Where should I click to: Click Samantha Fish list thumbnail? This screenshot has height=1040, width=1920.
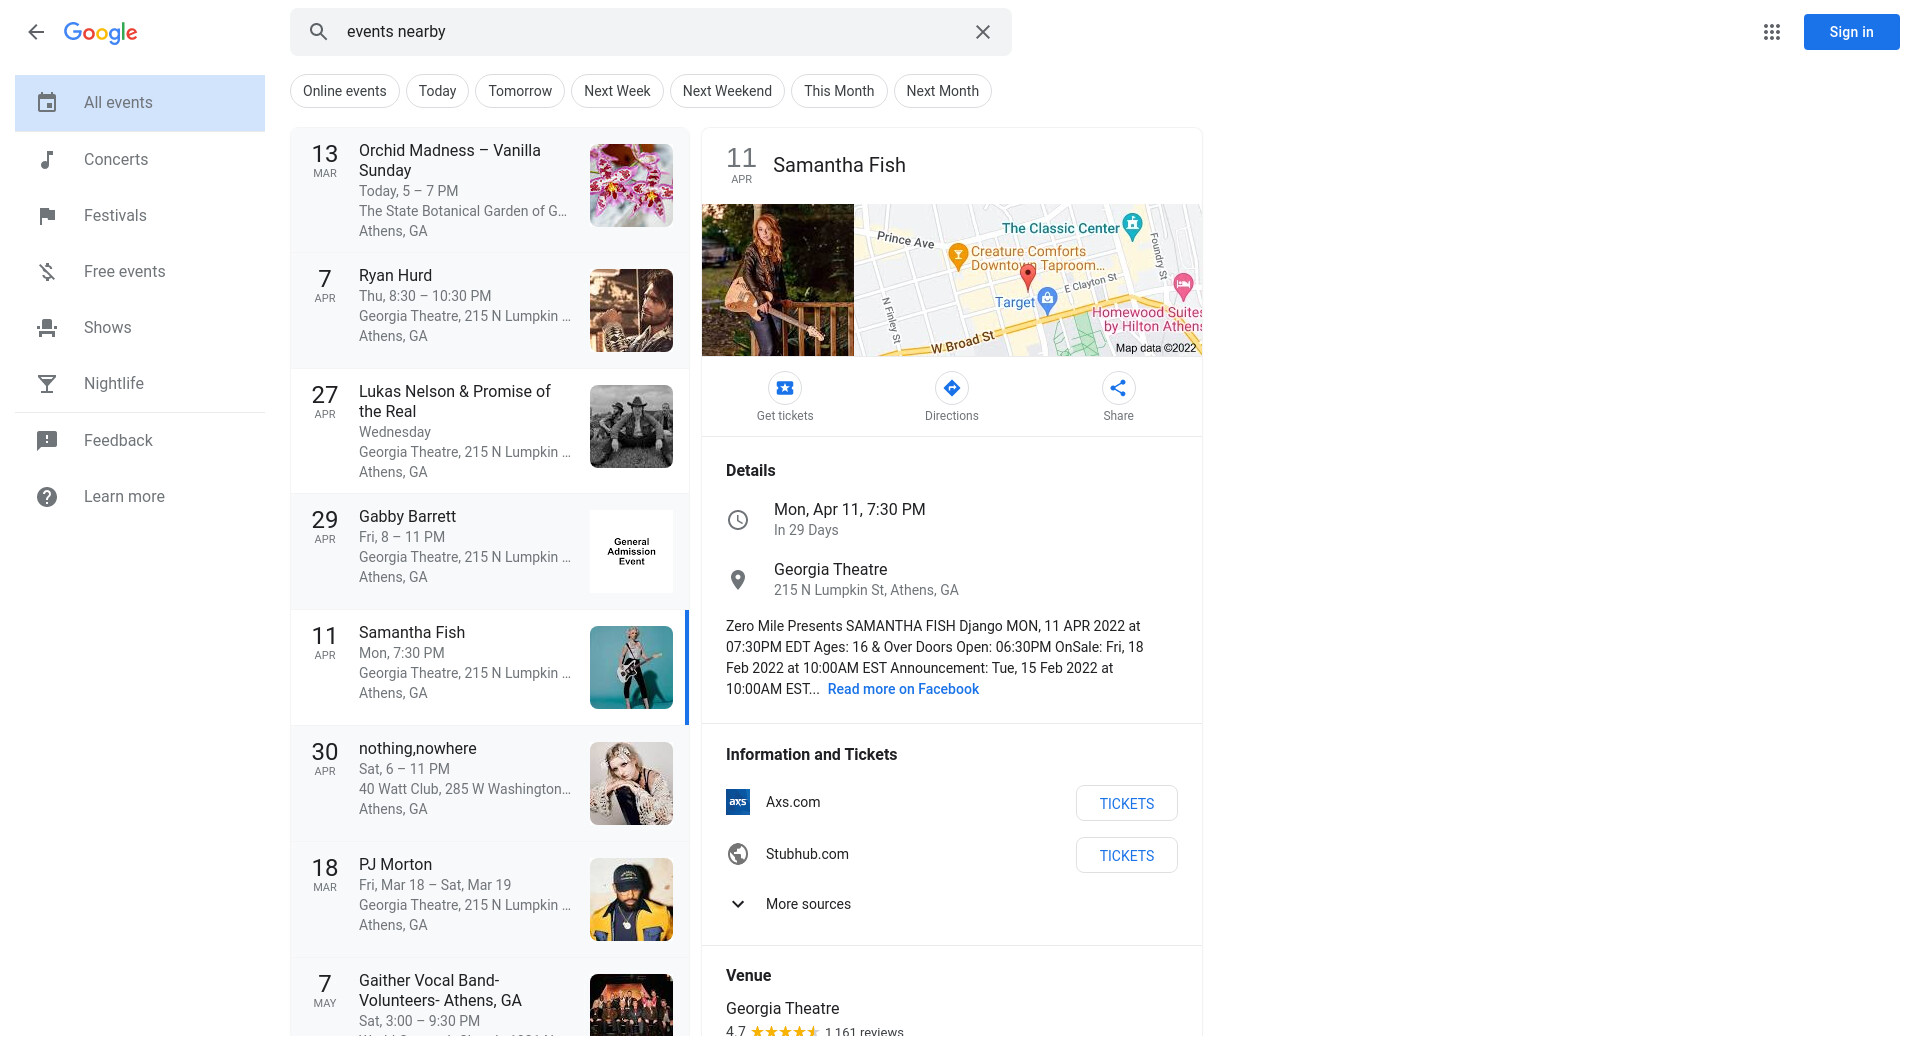click(x=631, y=667)
